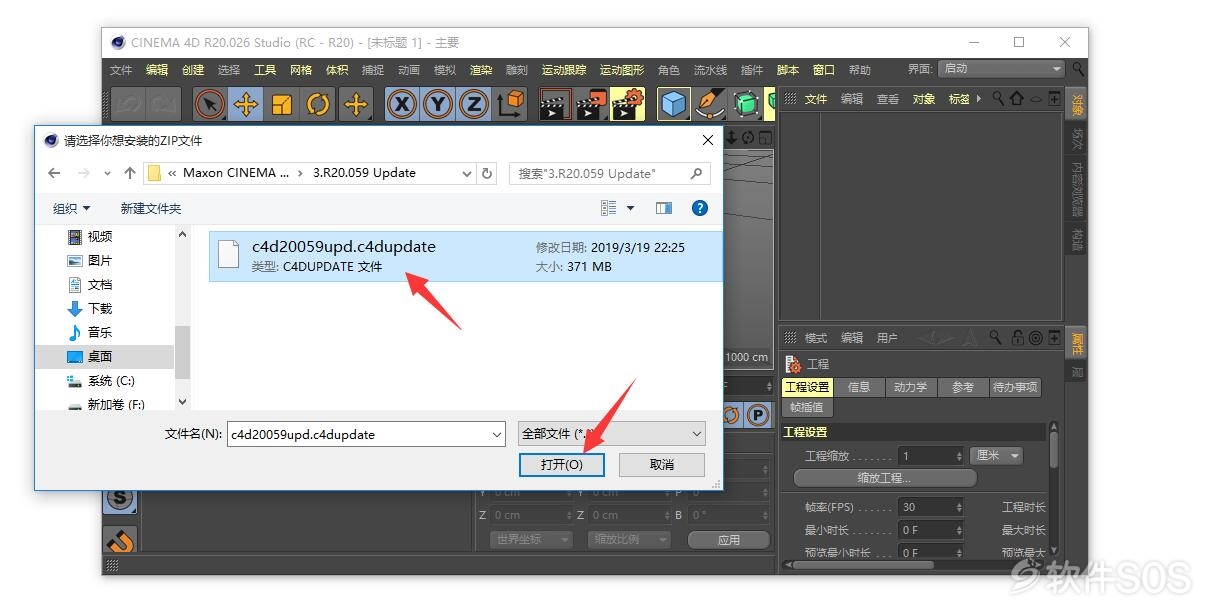Open Object Manager 对象 menu
1209x606 pixels.
tap(924, 99)
